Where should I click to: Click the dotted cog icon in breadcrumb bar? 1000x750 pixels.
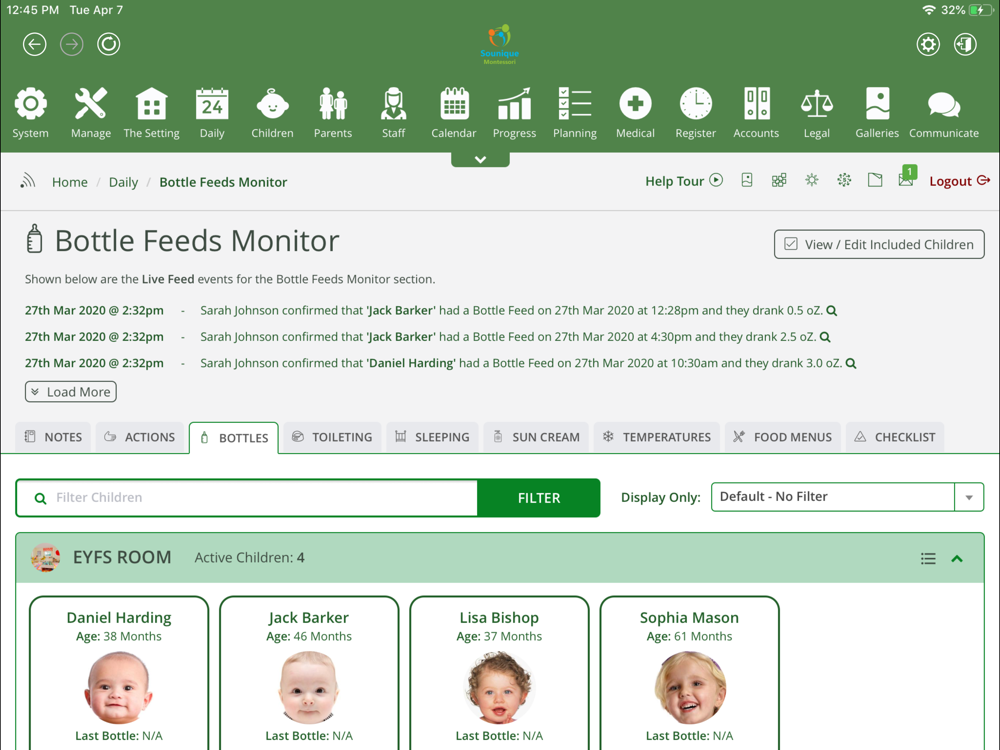(x=844, y=180)
